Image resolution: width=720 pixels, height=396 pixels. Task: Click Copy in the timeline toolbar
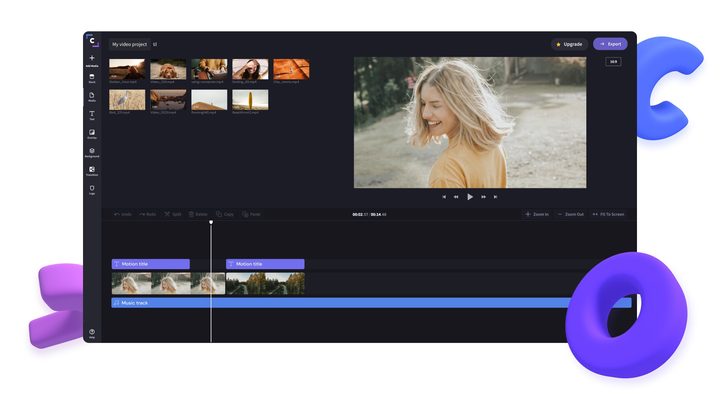[x=225, y=215]
